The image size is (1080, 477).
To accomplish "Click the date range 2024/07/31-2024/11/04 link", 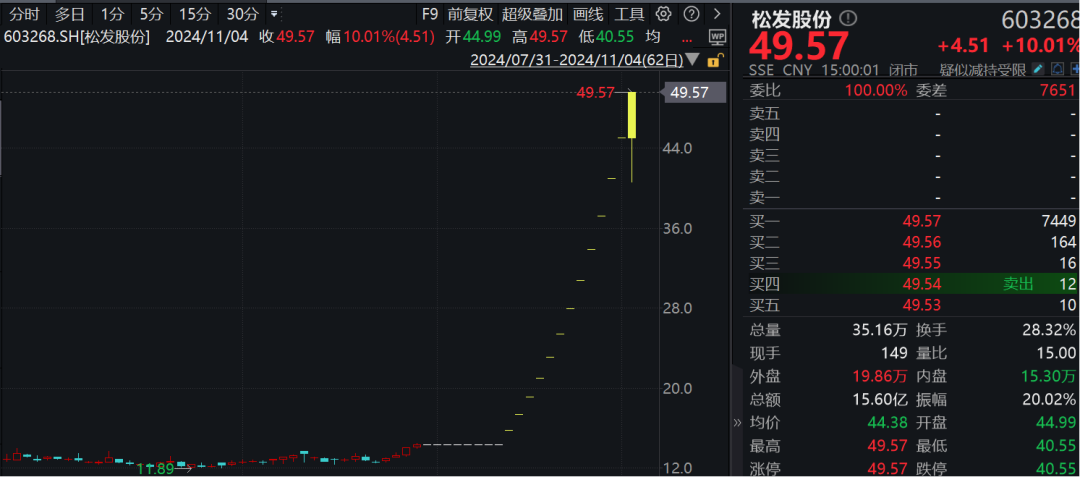I will tap(577, 61).
